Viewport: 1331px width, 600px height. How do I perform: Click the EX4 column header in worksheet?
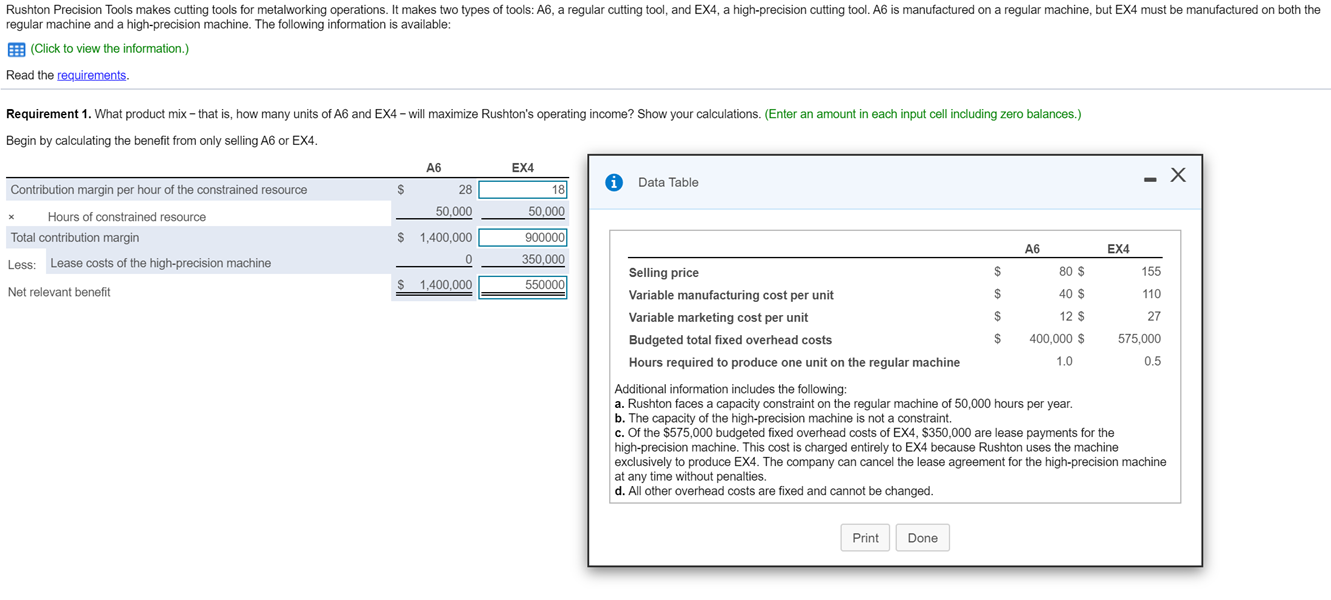coord(523,168)
